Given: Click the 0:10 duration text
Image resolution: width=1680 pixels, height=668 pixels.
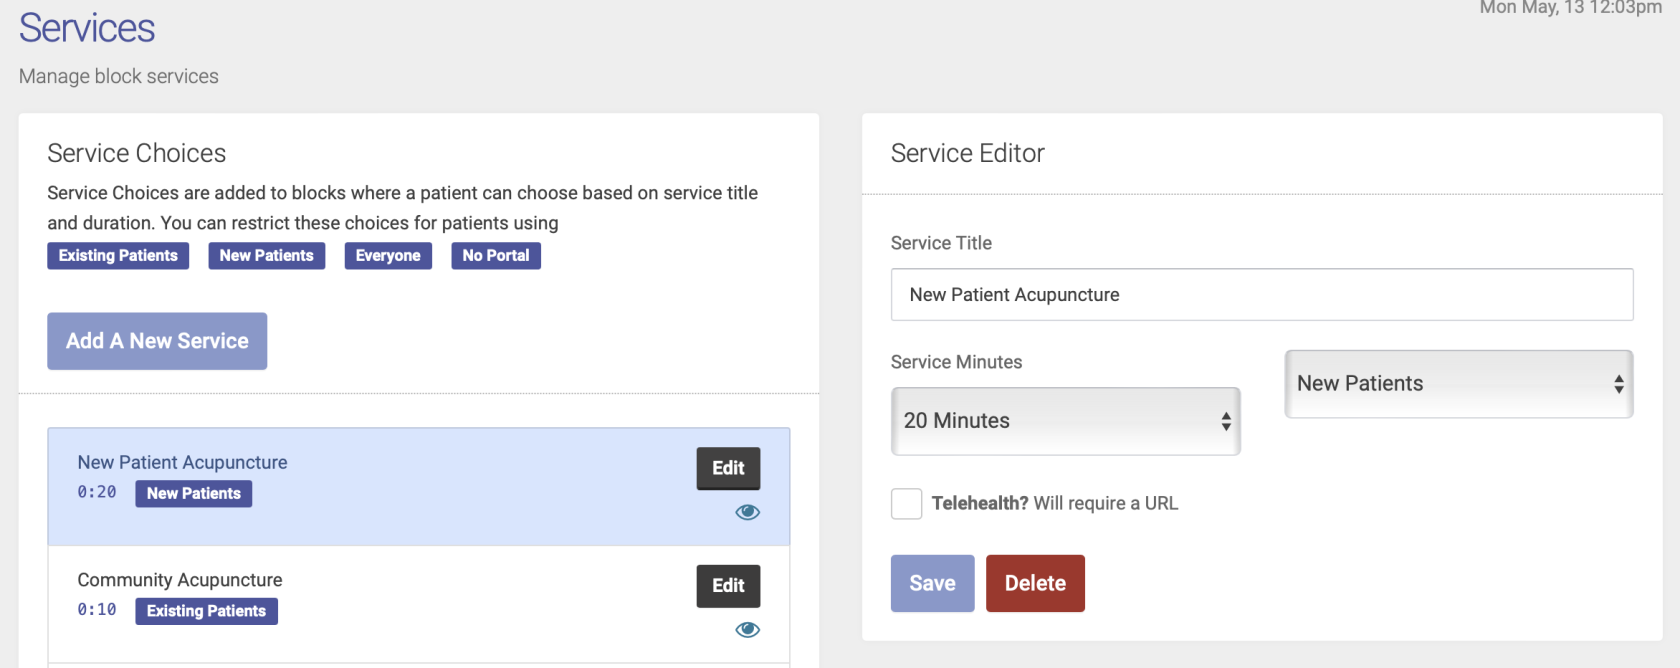Looking at the screenshot, I should (x=97, y=610).
